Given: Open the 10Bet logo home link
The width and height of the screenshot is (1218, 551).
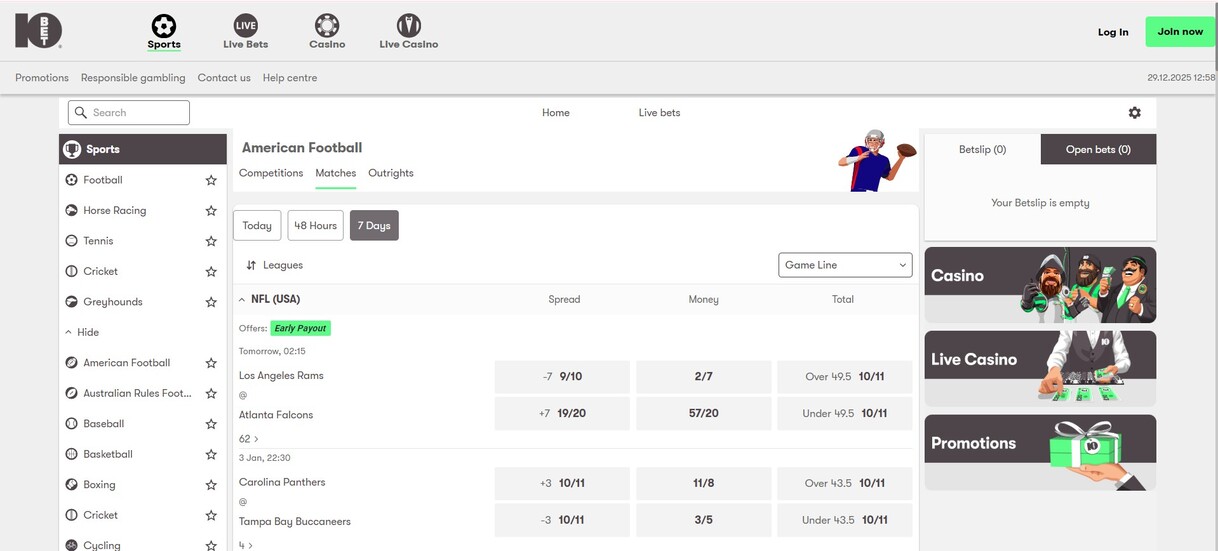Looking at the screenshot, I should (38, 31).
